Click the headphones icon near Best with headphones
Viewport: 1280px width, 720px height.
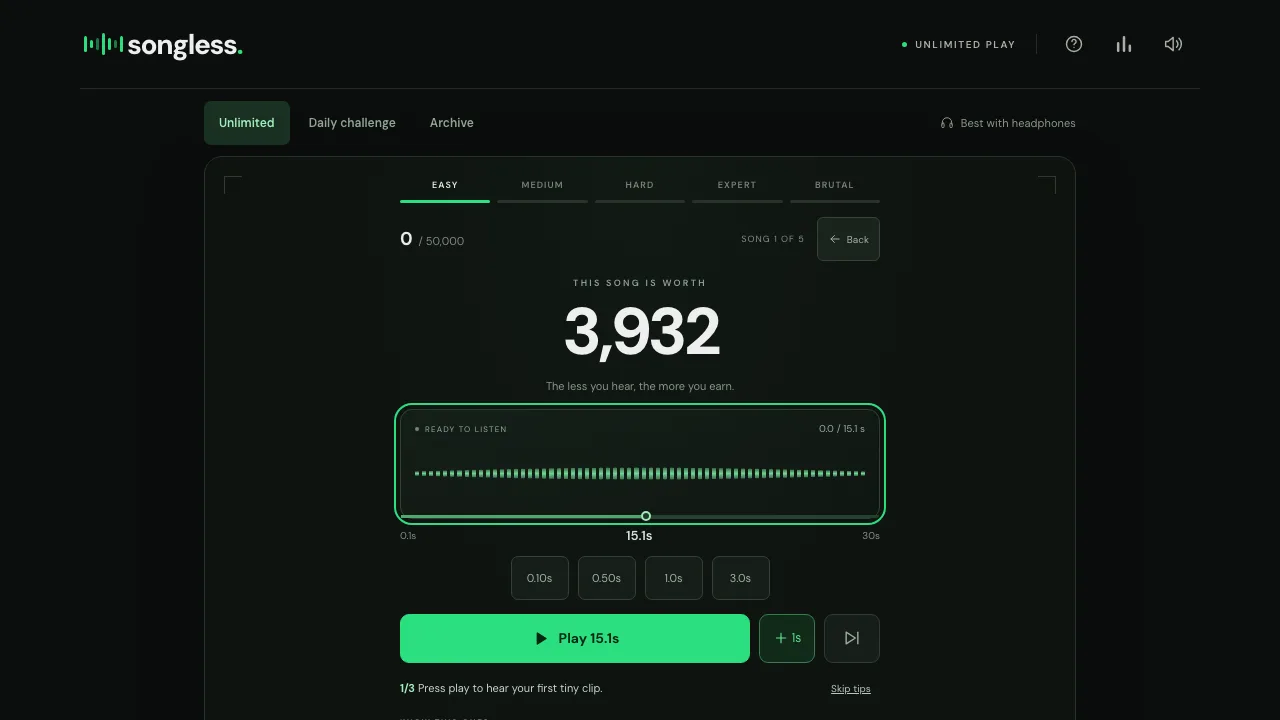click(x=947, y=123)
